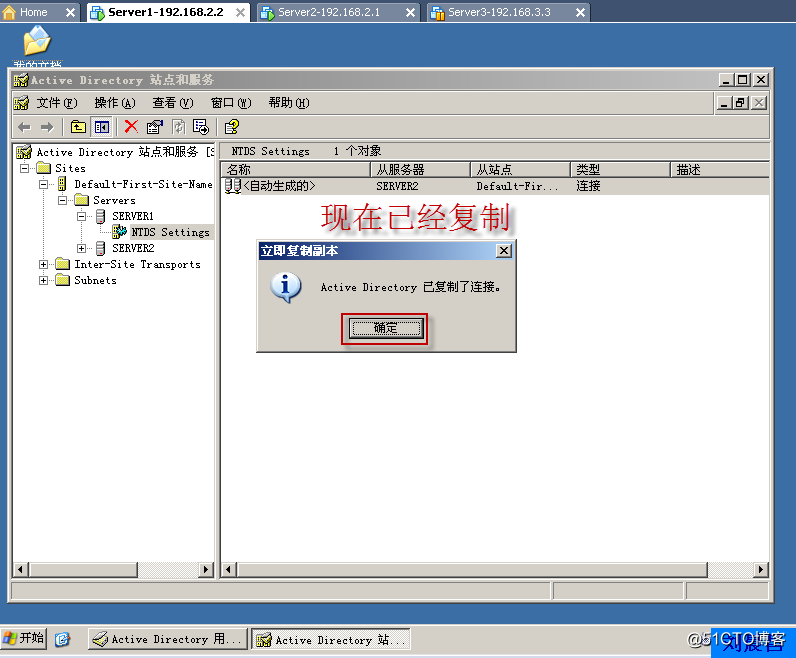The height and width of the screenshot is (658, 796).
Task: Close the Server1-192.168.2.2 tab
Action: tap(241, 13)
